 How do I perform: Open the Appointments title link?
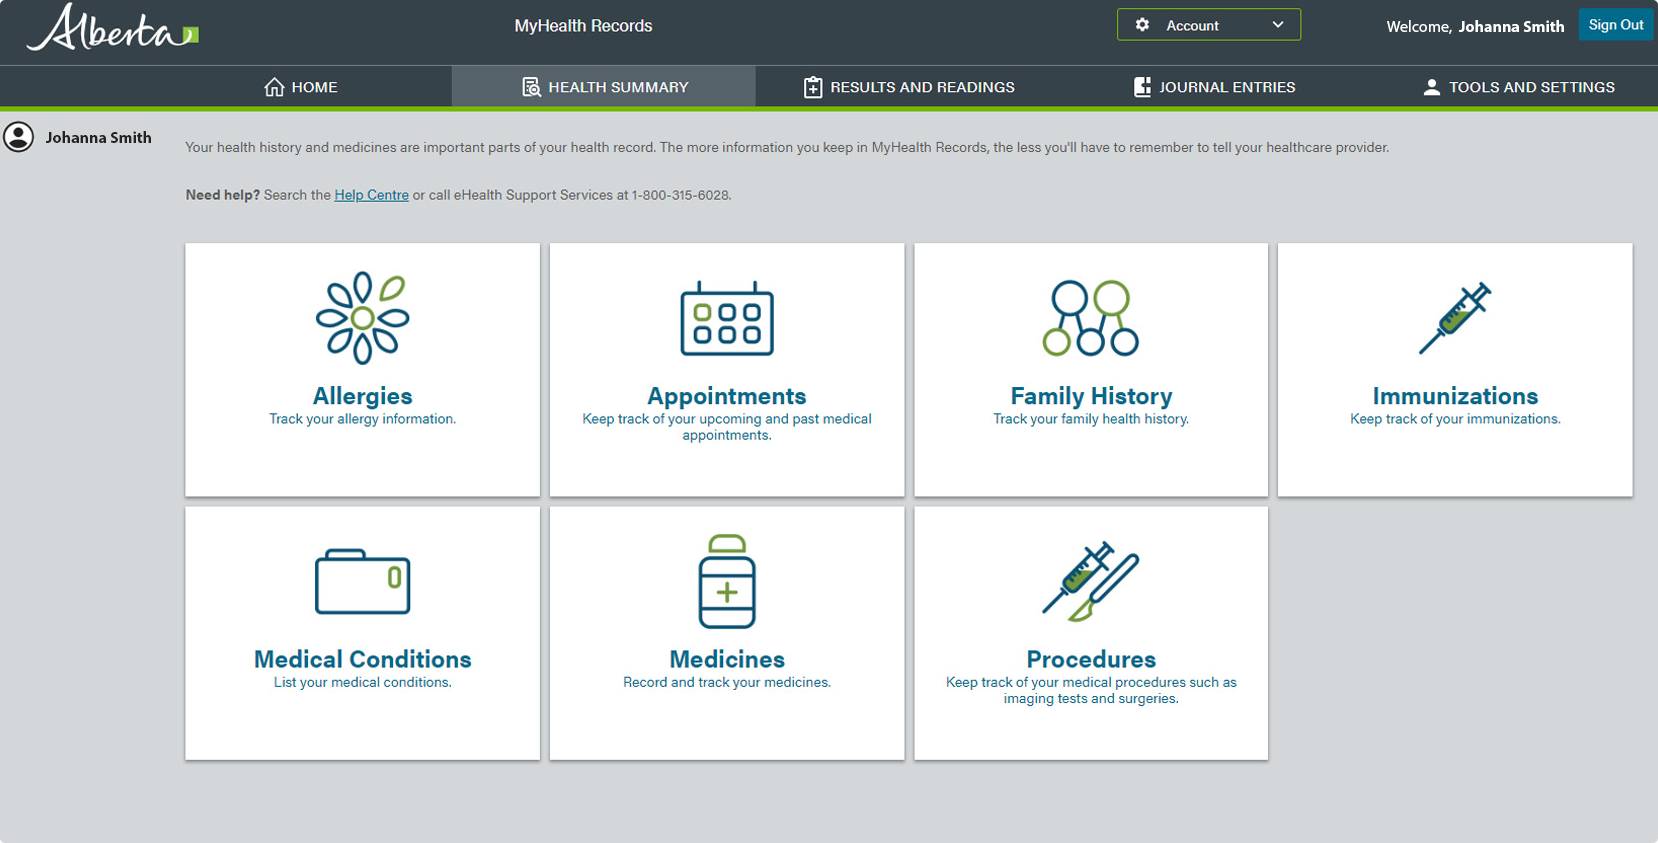click(727, 396)
